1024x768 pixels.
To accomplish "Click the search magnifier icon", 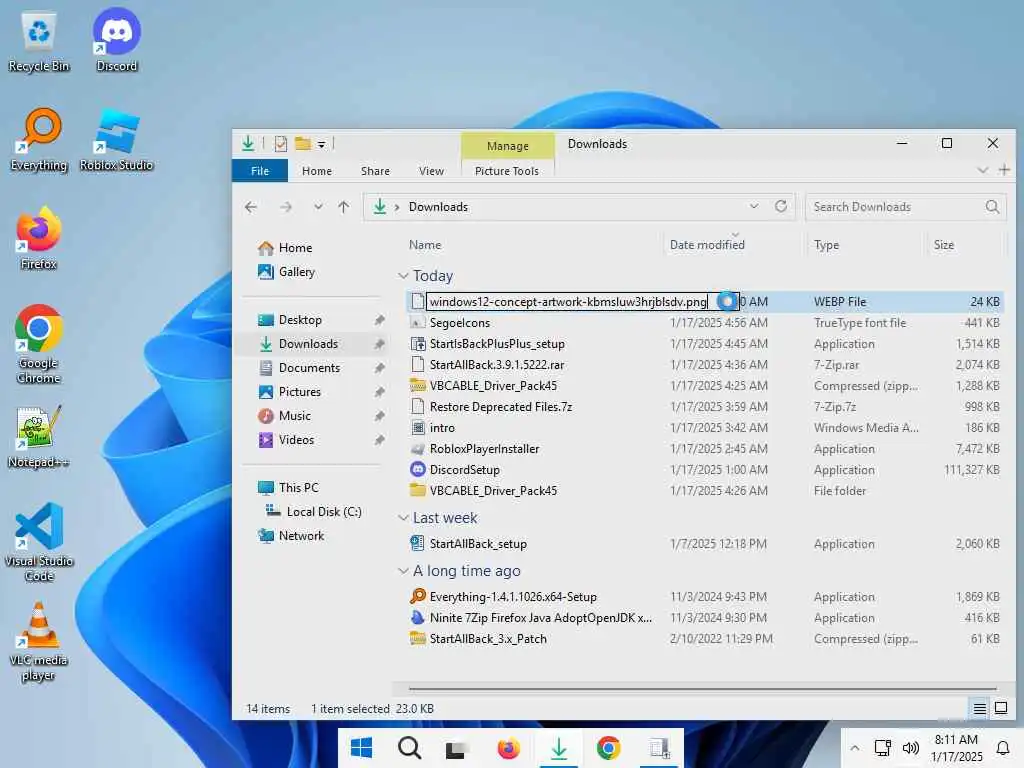I will pyautogui.click(x=992, y=207).
